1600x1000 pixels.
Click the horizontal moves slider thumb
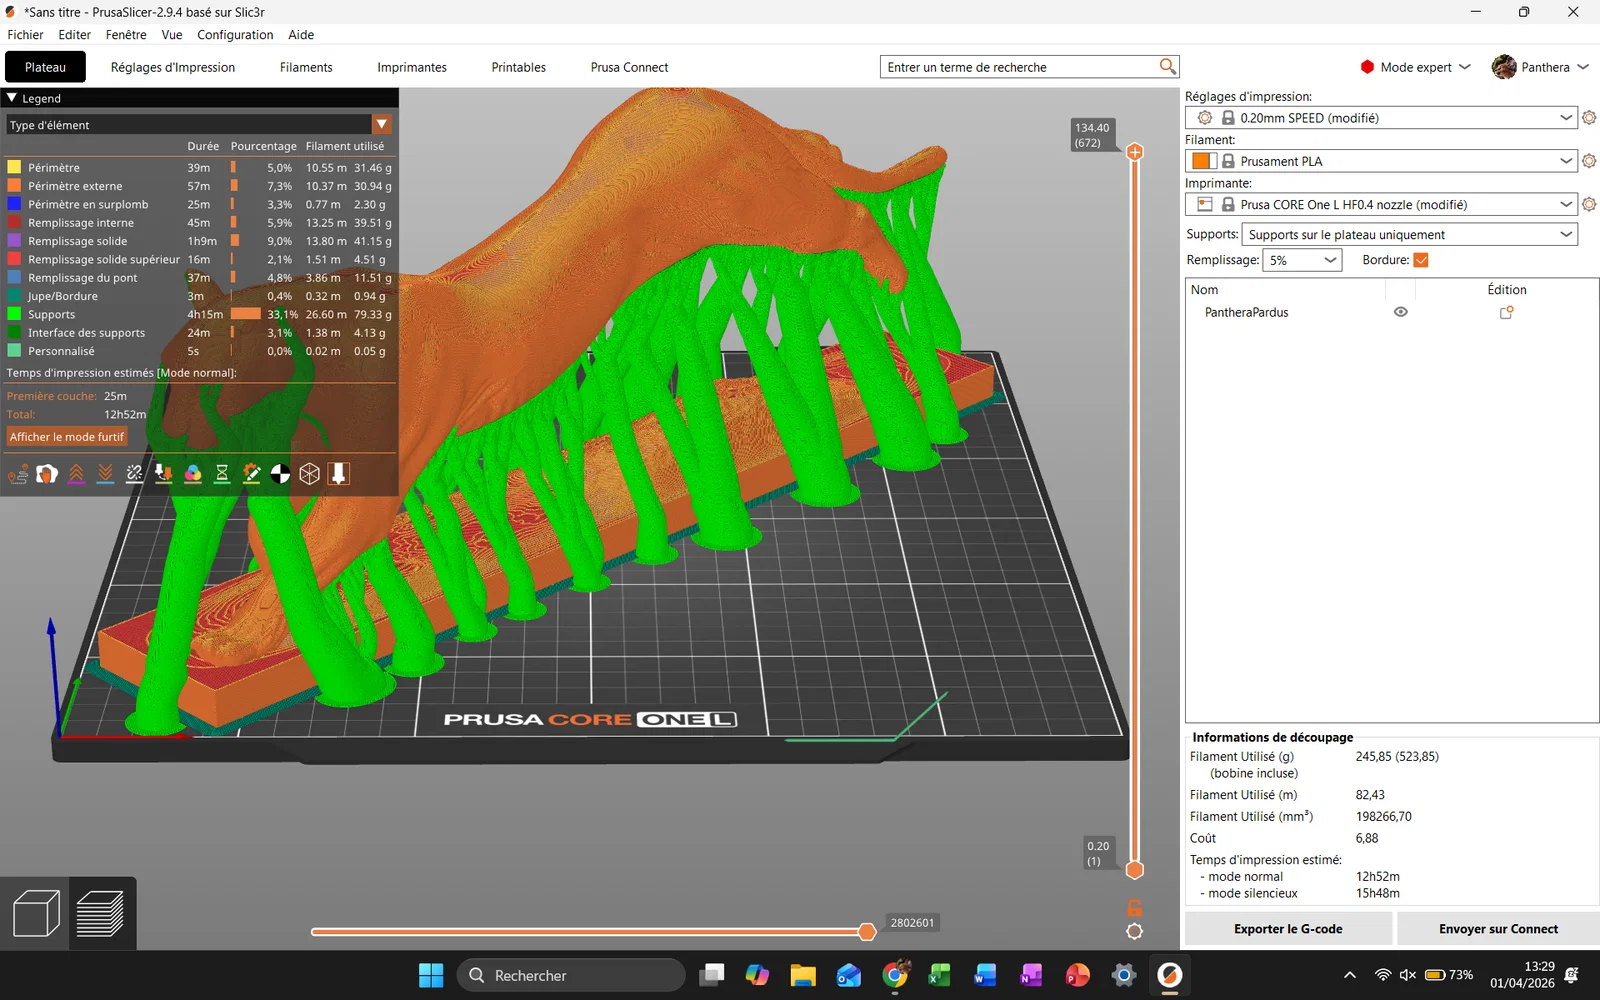click(867, 932)
